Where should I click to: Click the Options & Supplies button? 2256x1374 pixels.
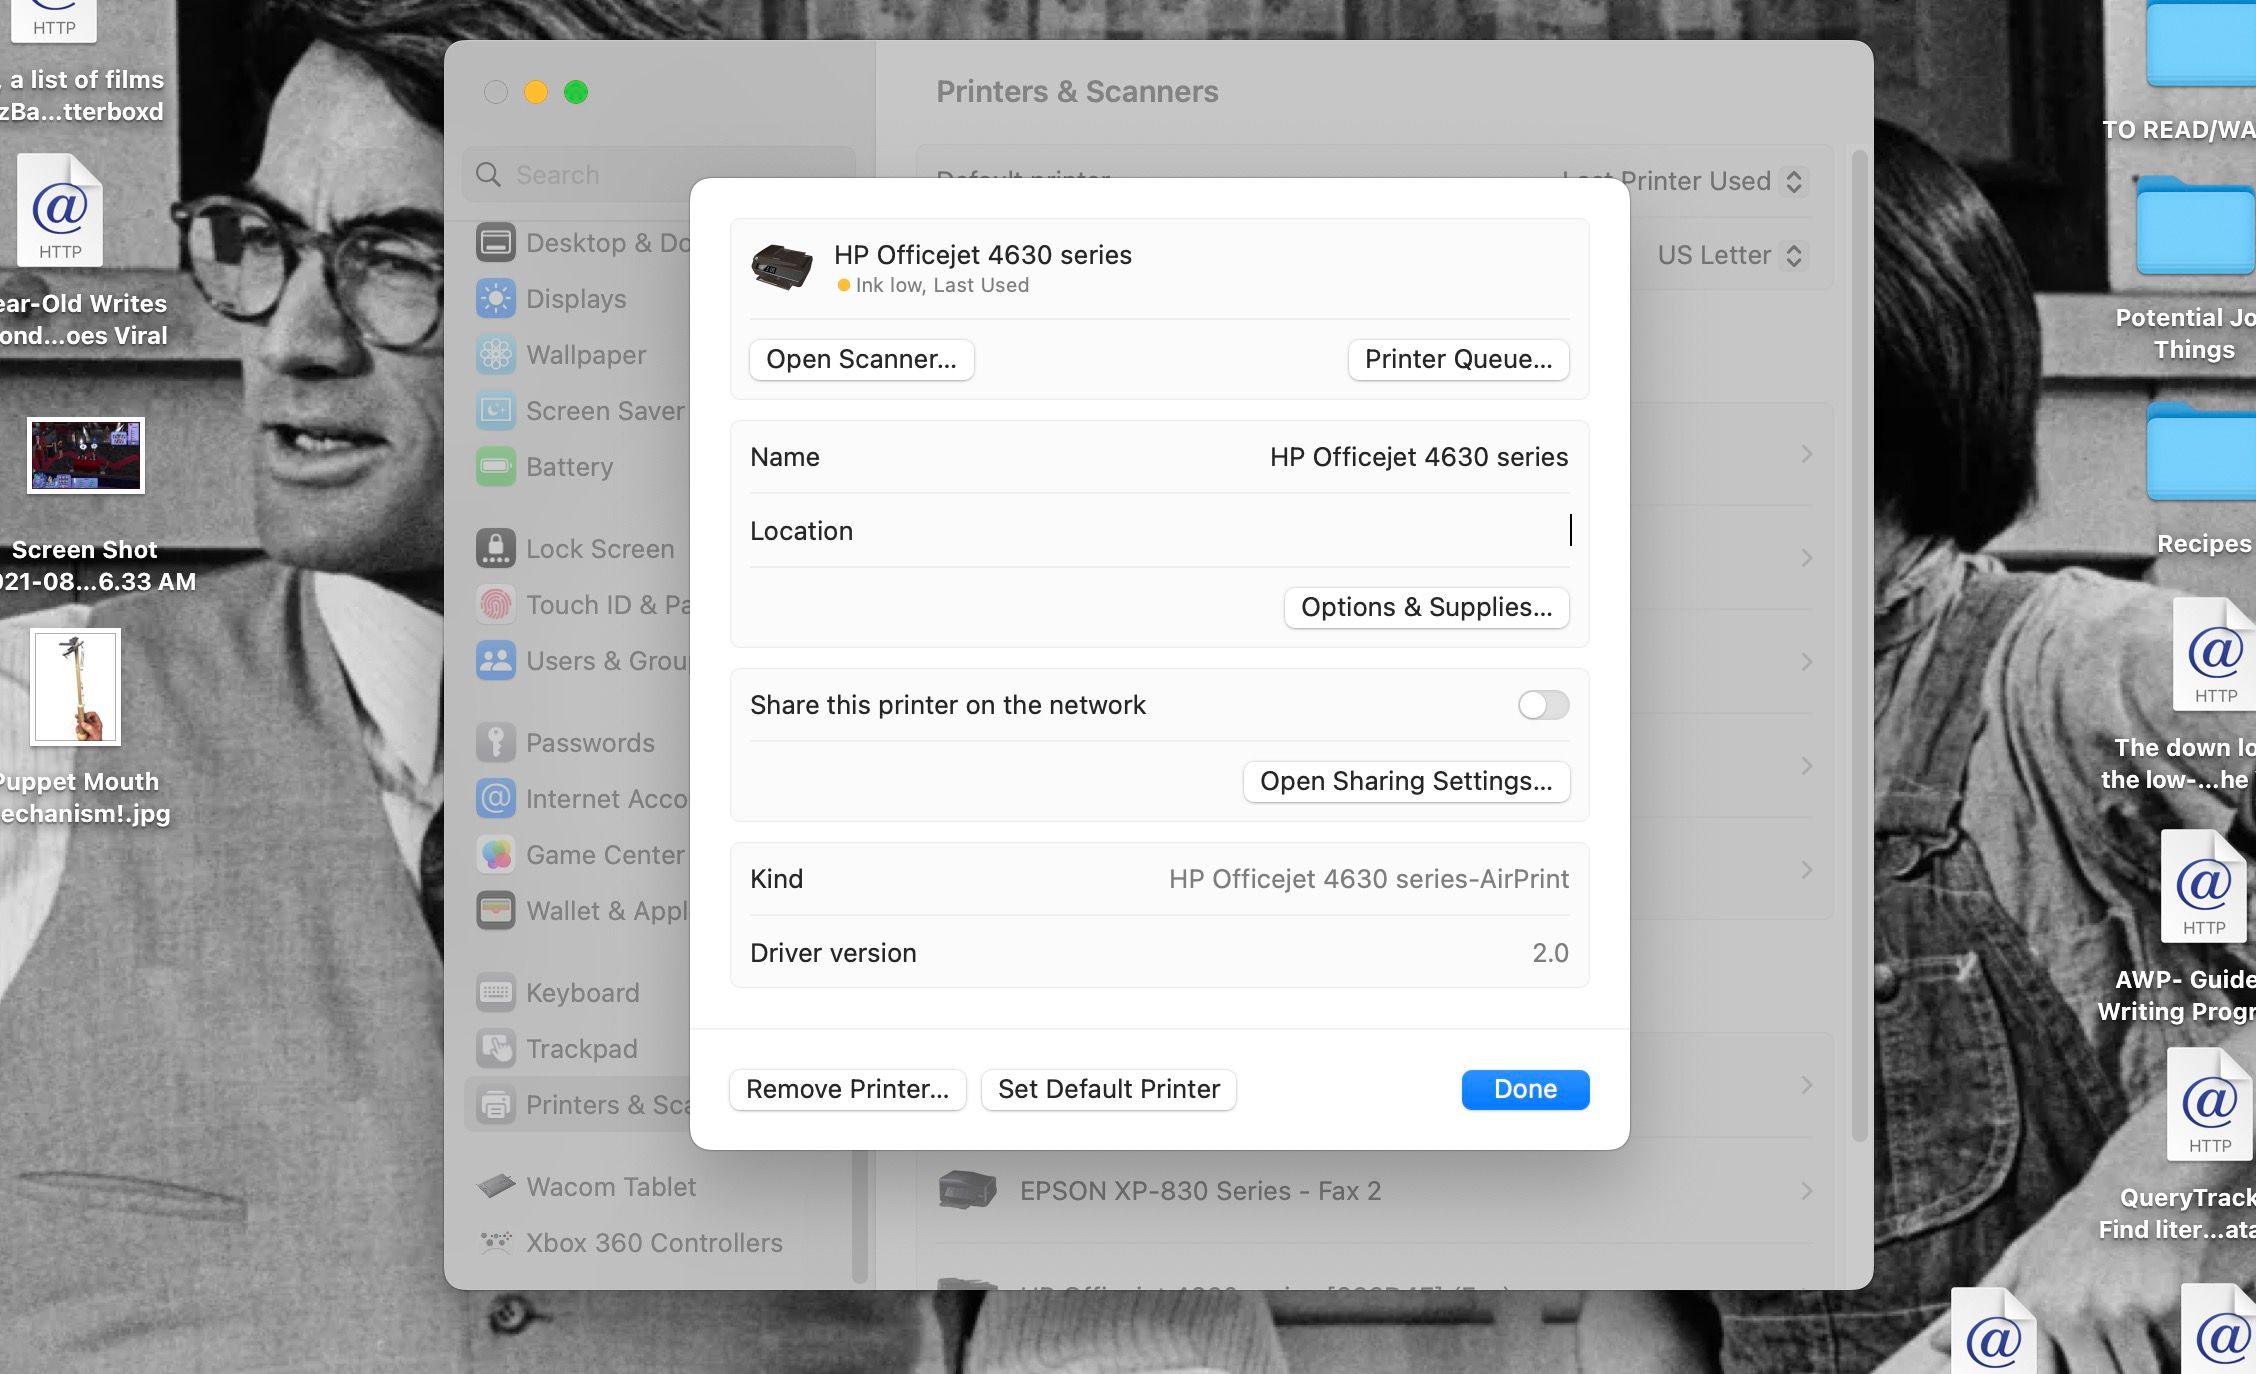pyautogui.click(x=1425, y=607)
